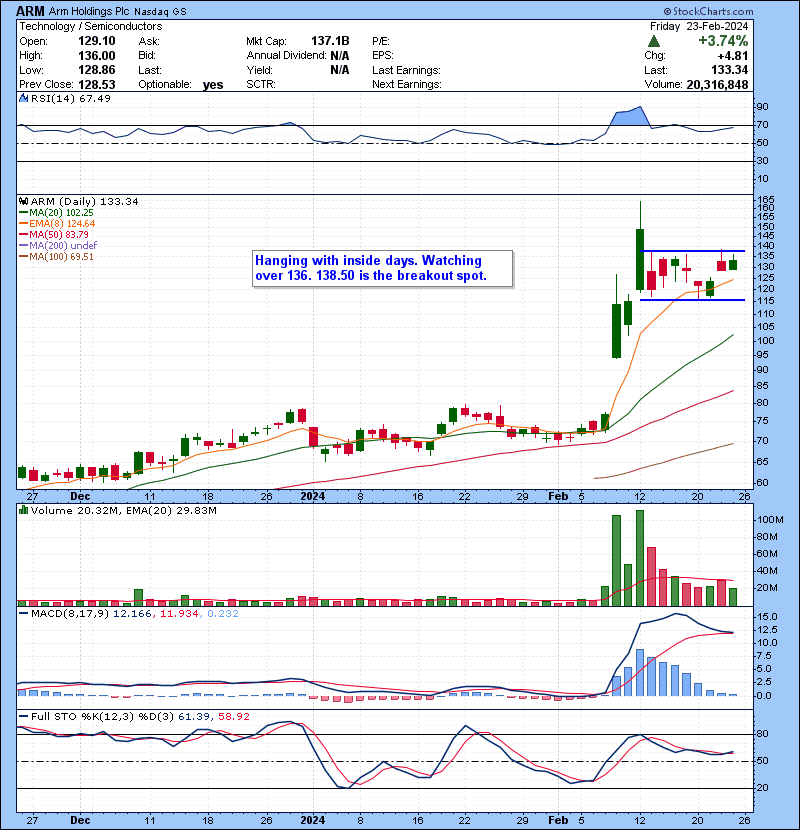Click the Technology / Semiconductors sector label
The image size is (800, 830).
[x=91, y=26]
